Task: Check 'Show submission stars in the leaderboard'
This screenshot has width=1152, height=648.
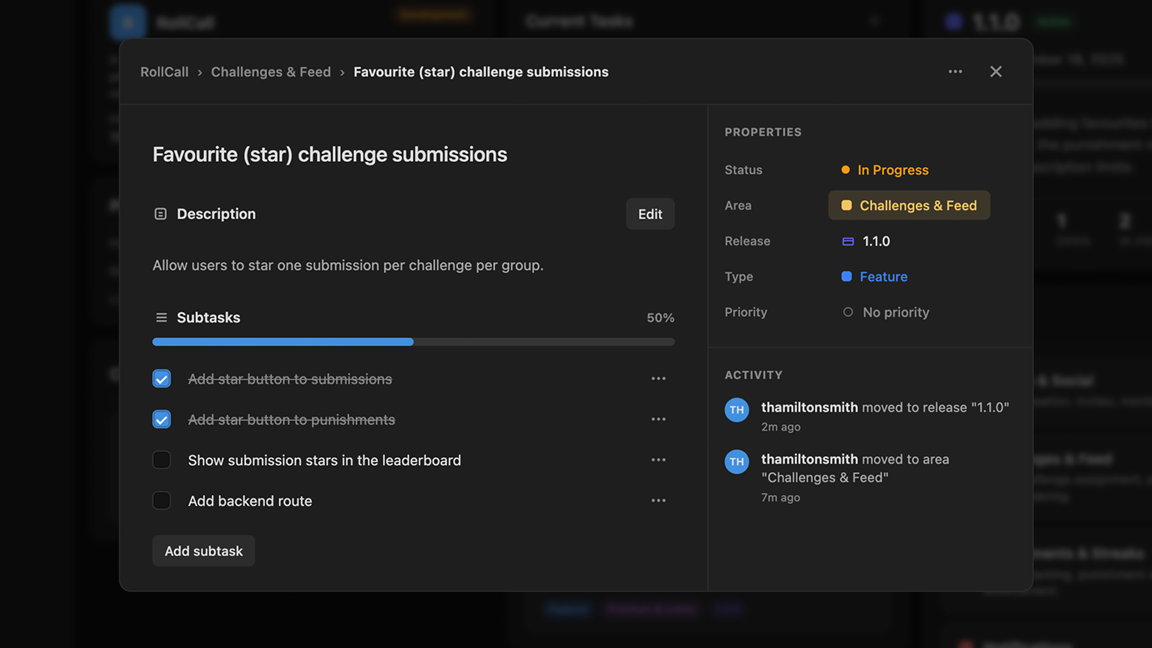Action: pos(162,460)
